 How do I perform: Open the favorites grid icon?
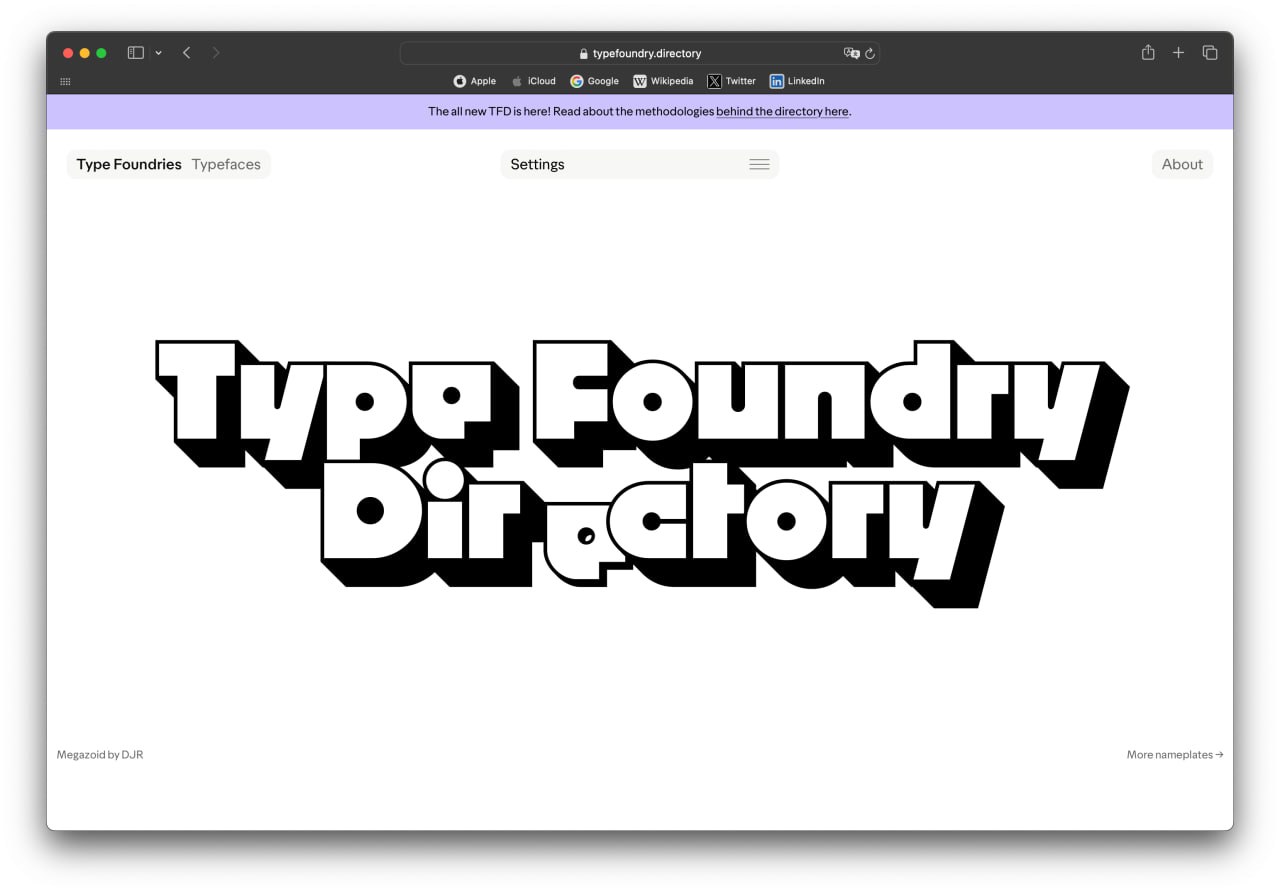[65, 81]
